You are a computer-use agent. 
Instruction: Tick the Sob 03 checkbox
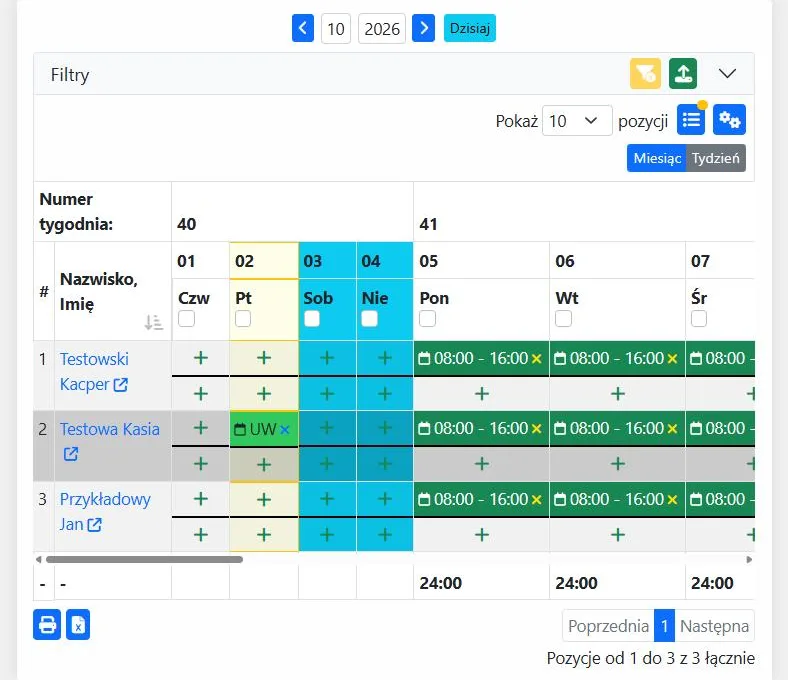tap(312, 319)
